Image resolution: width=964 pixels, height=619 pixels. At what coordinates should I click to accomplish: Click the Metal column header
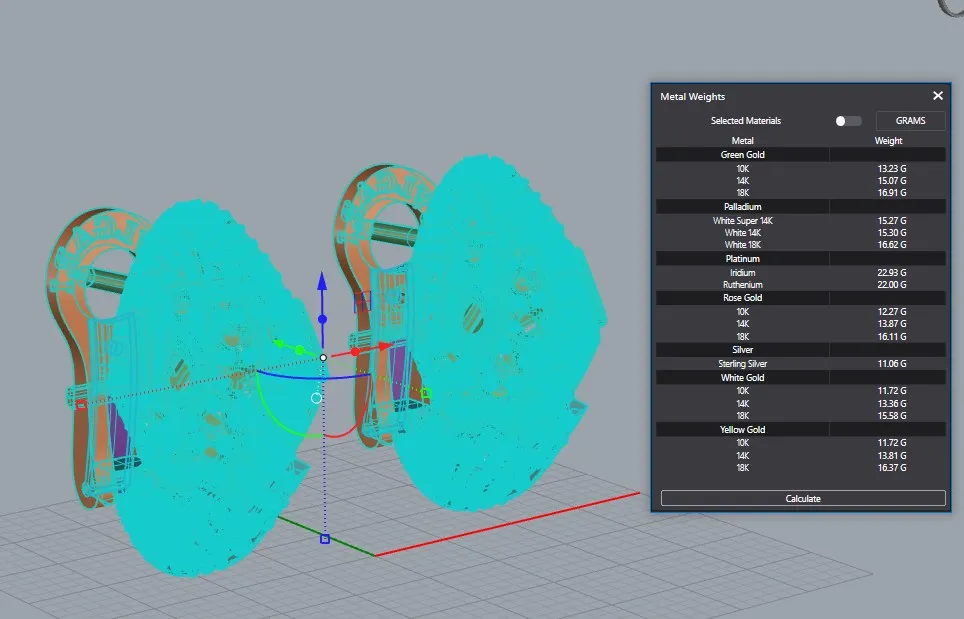click(743, 141)
